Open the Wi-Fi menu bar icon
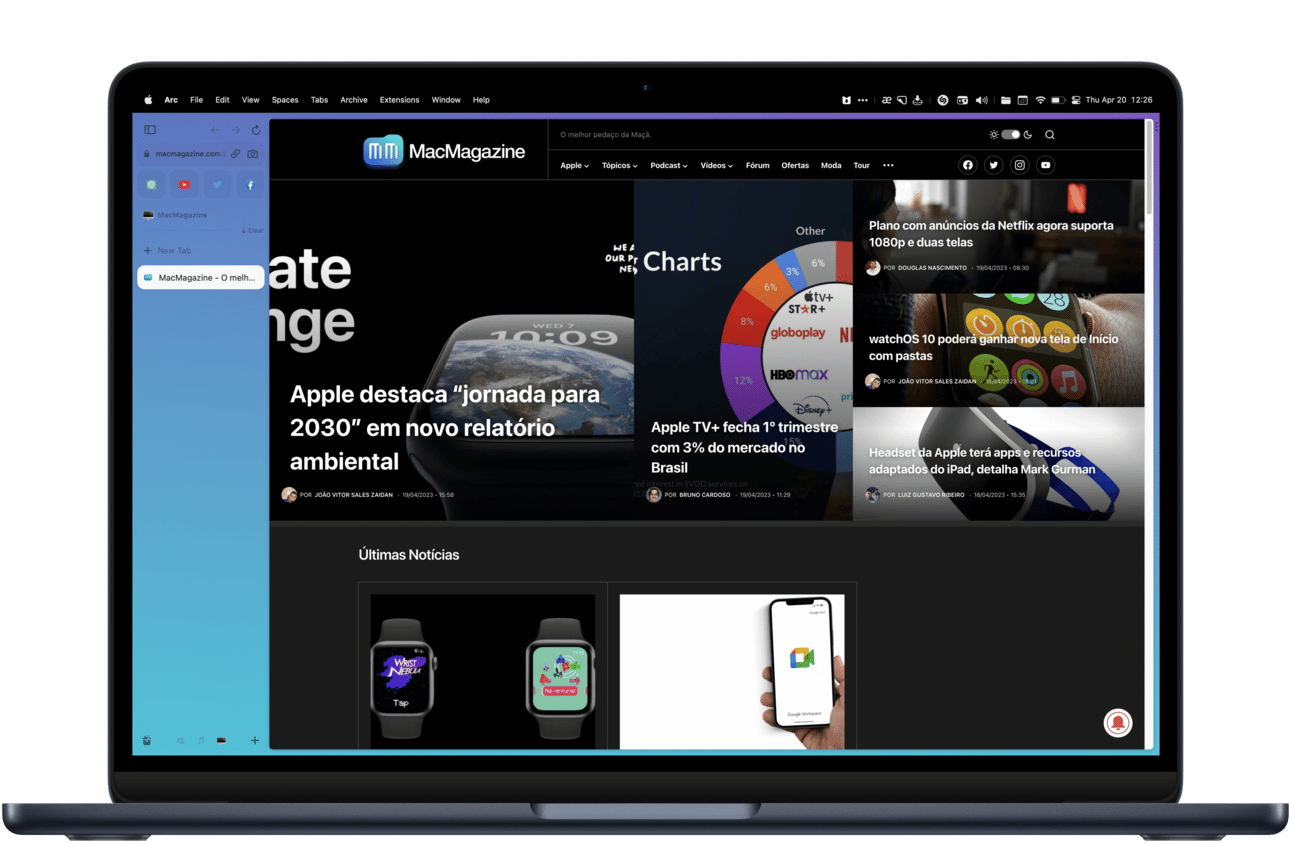Screen dimensions: 1292x843 (x=1040, y=100)
